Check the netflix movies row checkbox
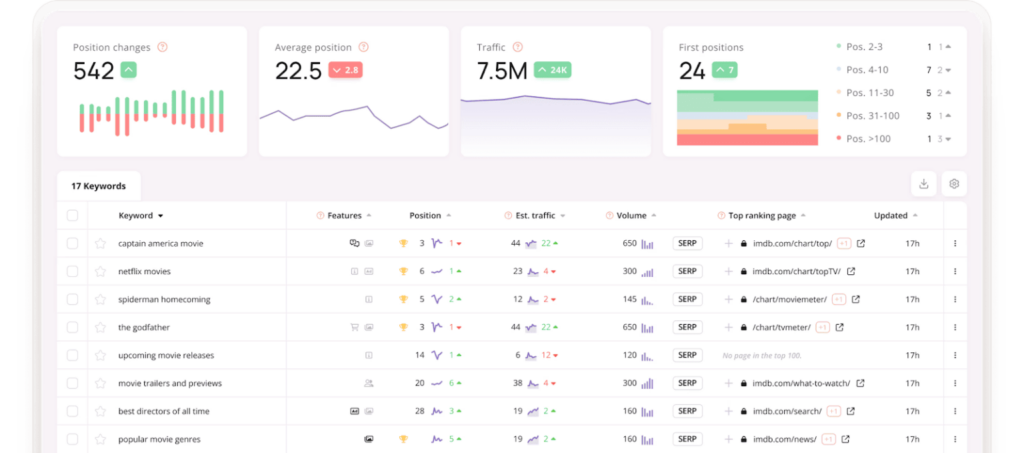 (72, 271)
